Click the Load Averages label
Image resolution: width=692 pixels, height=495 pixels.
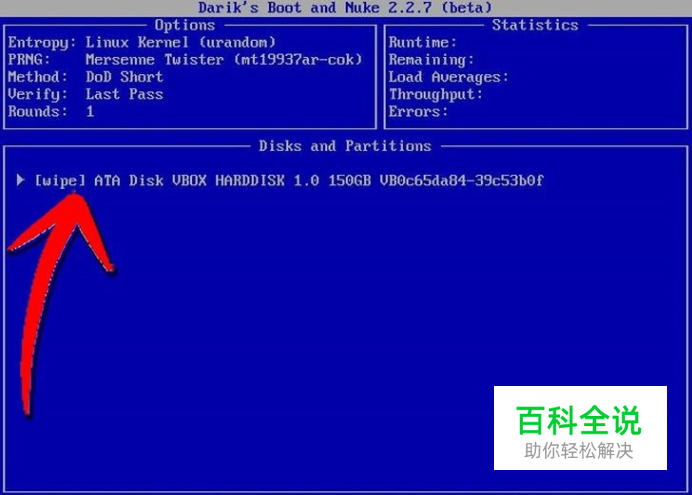(448, 77)
